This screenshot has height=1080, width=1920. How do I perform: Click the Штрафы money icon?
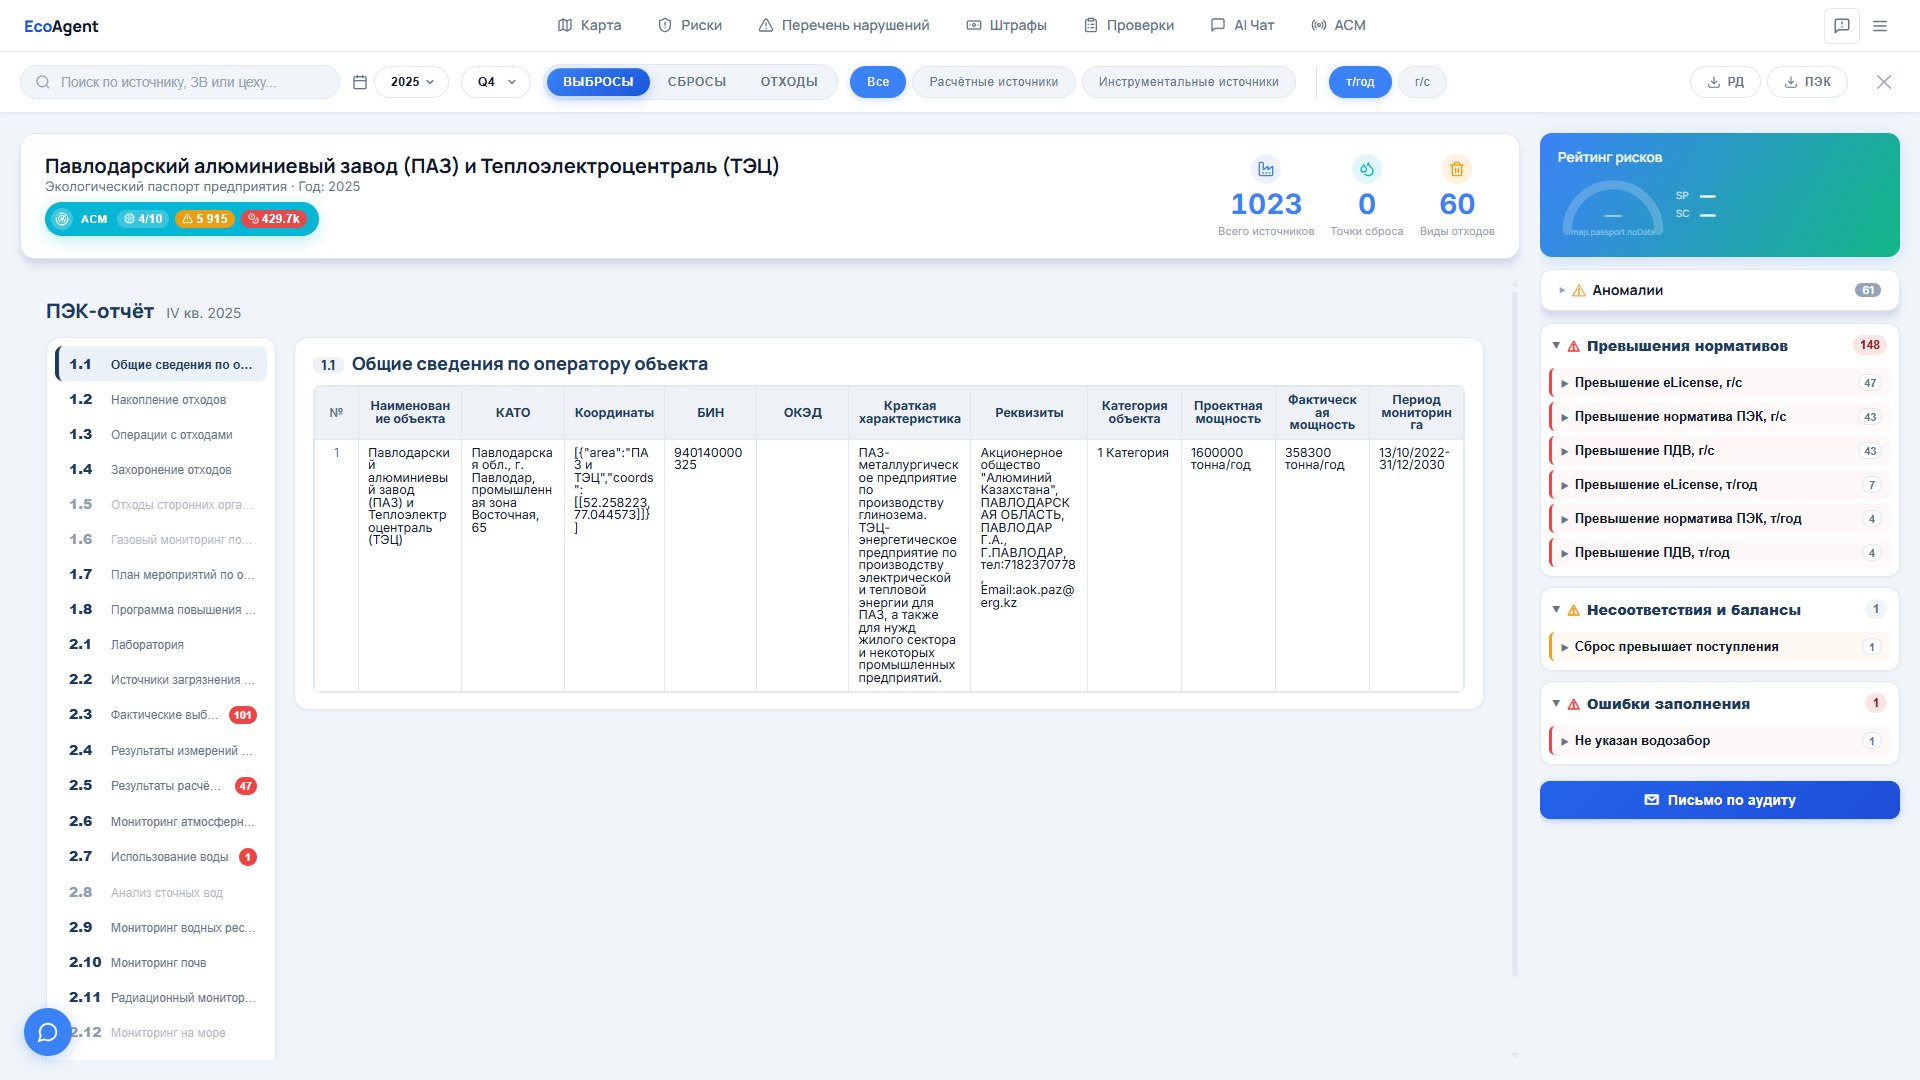coord(974,25)
